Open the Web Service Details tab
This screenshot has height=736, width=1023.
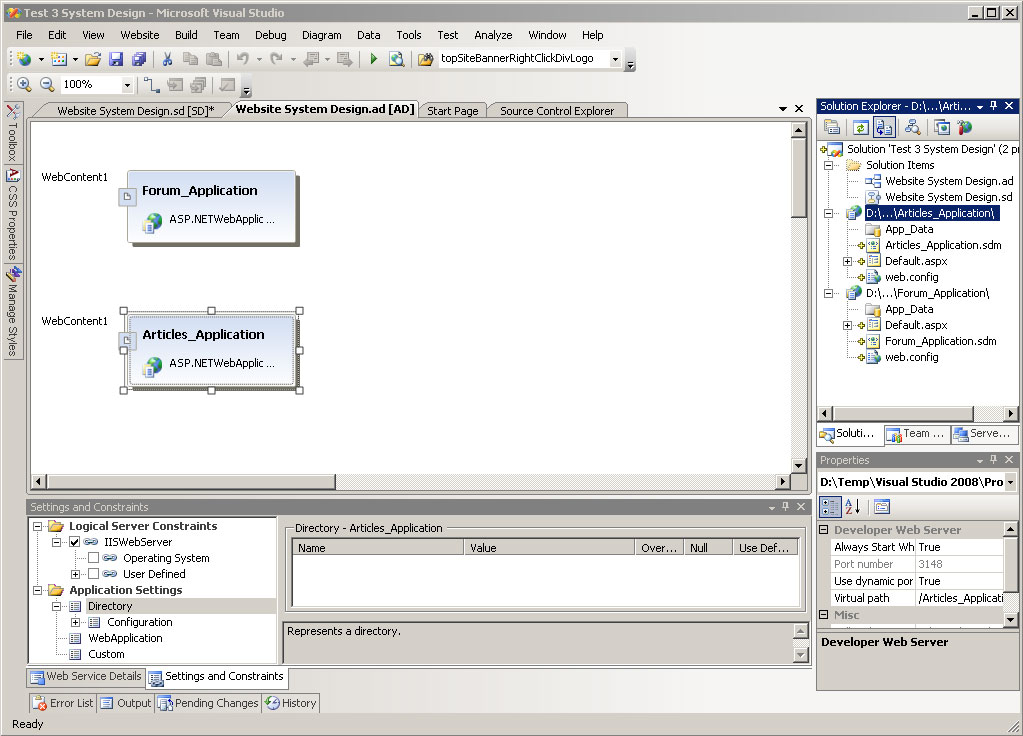[x=86, y=677]
